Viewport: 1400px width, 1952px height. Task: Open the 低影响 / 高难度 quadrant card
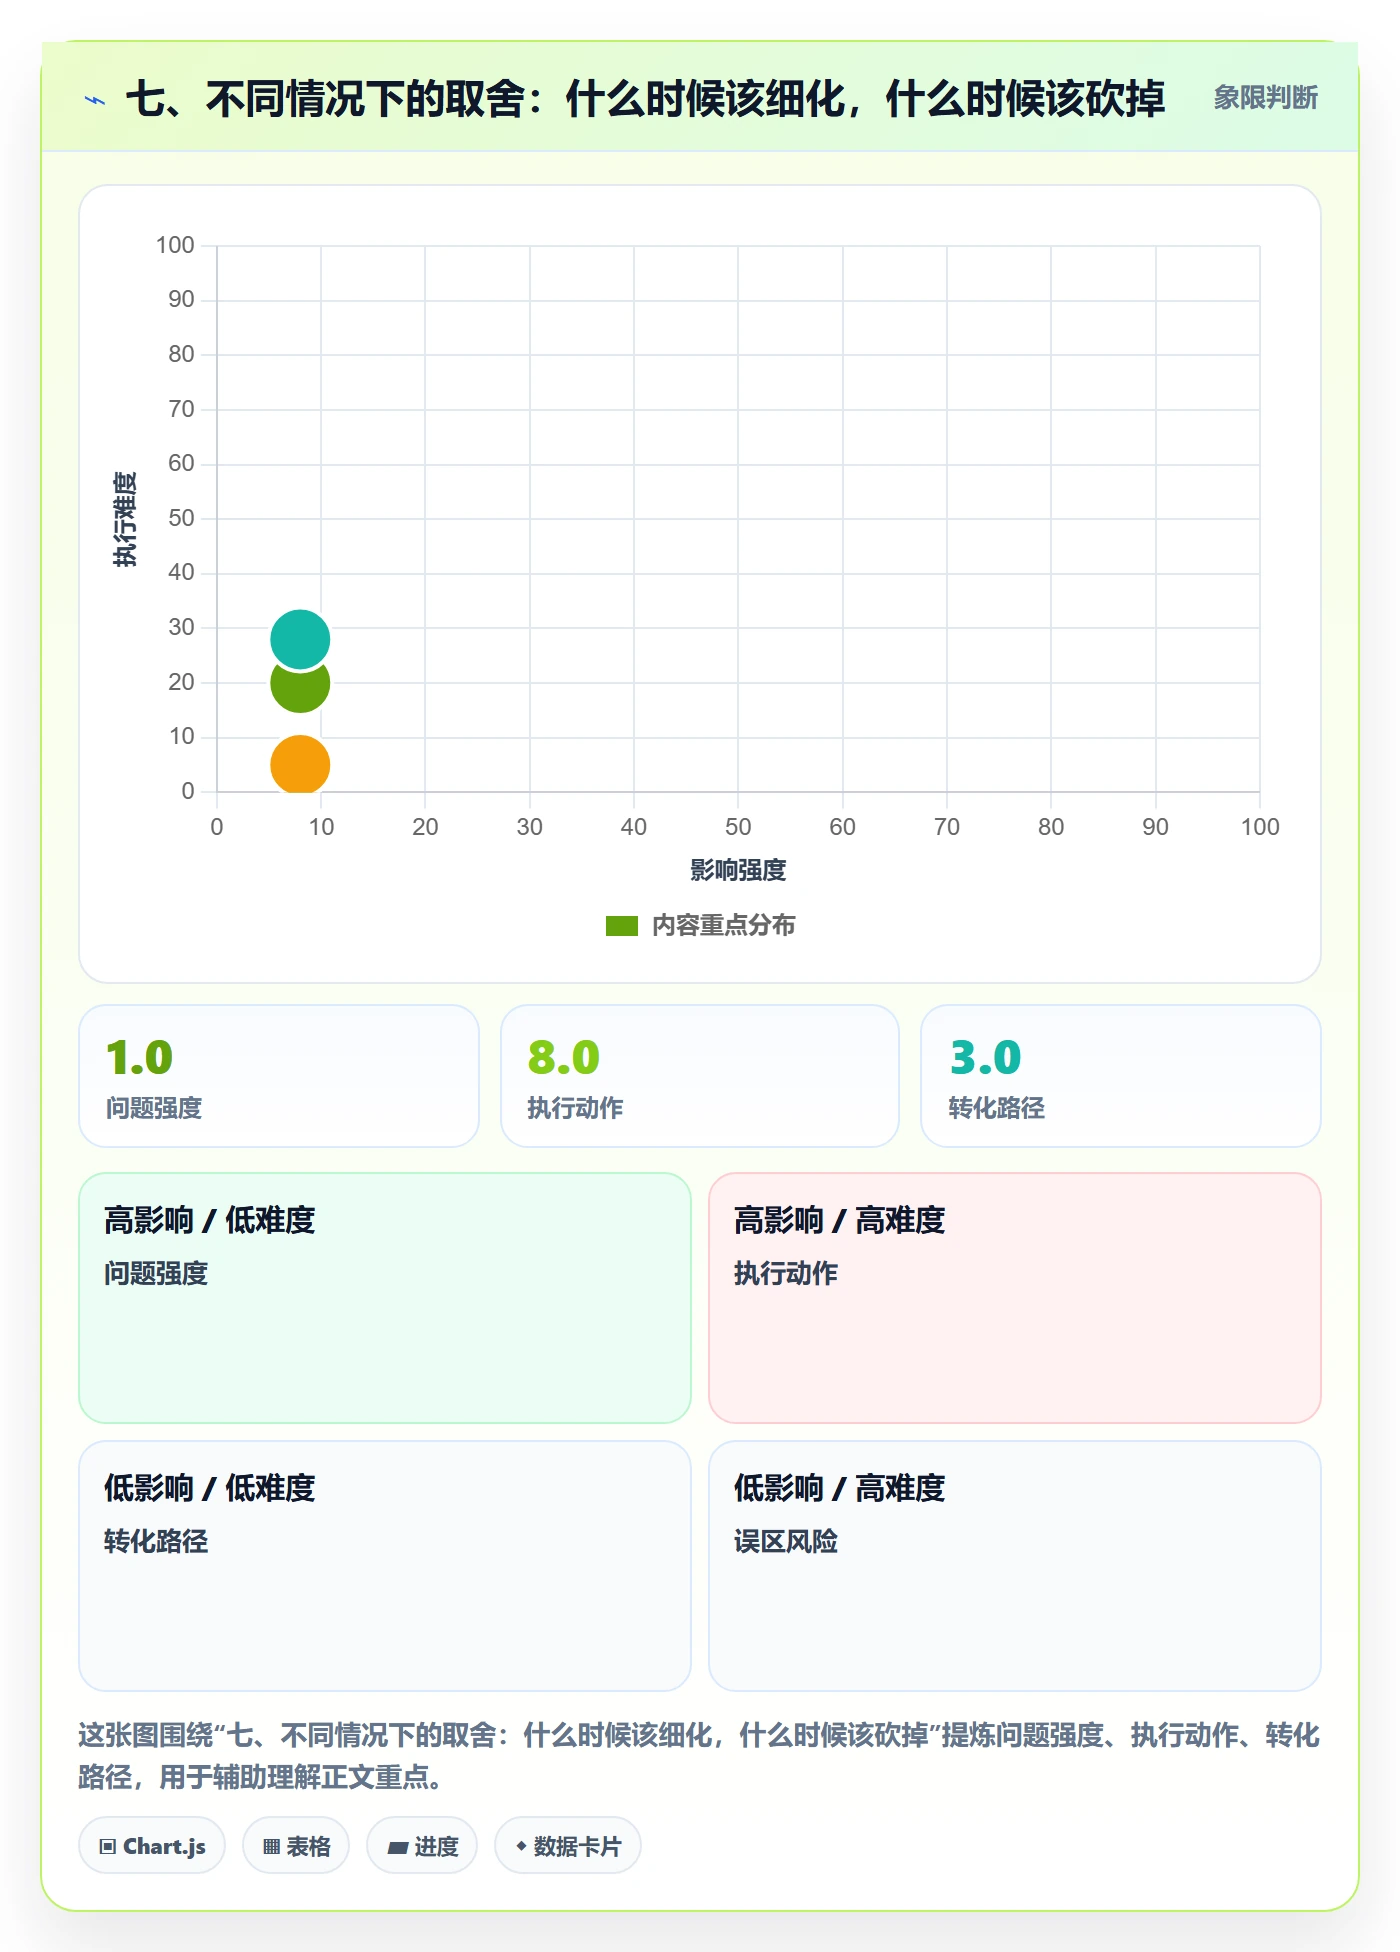click(x=1015, y=1566)
